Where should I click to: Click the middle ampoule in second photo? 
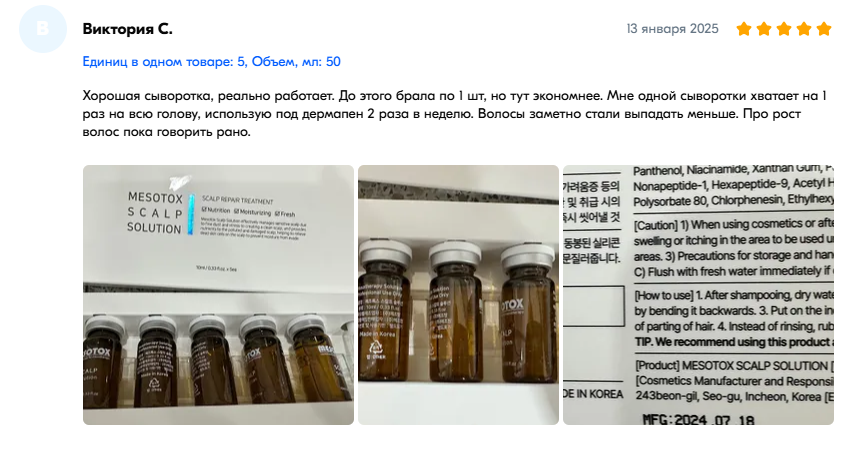tap(456, 311)
